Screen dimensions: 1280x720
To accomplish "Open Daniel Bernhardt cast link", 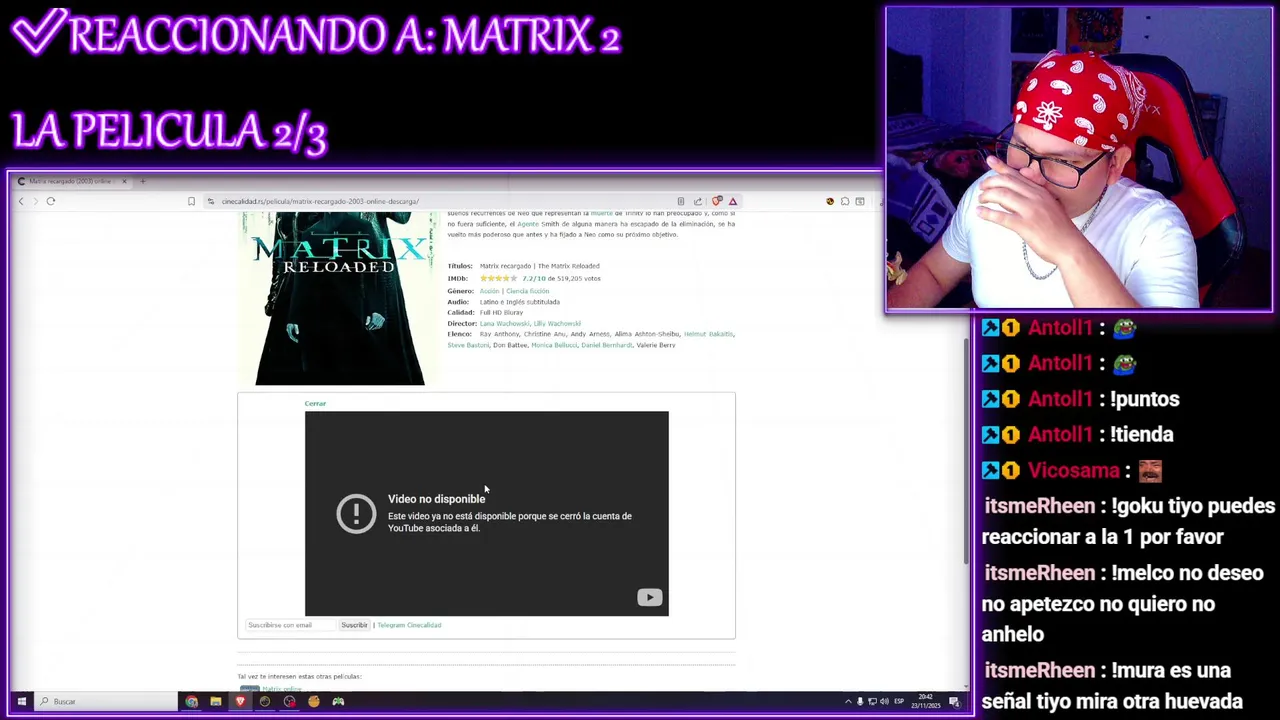I will [x=606, y=345].
